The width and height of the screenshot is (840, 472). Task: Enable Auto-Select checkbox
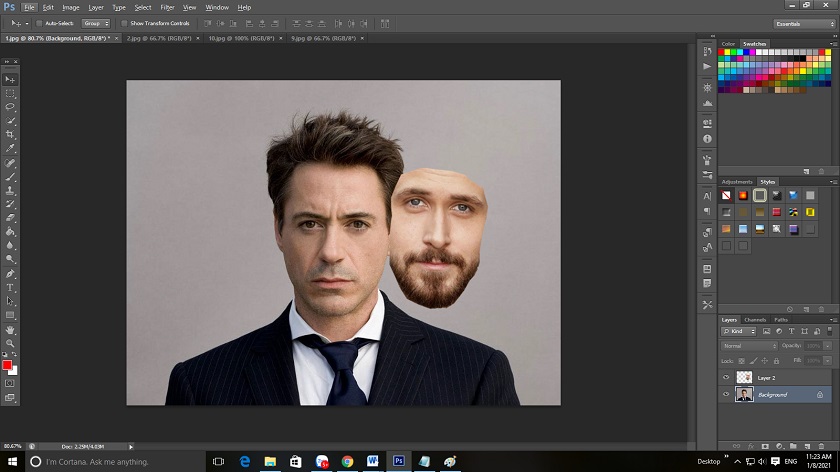(39, 24)
